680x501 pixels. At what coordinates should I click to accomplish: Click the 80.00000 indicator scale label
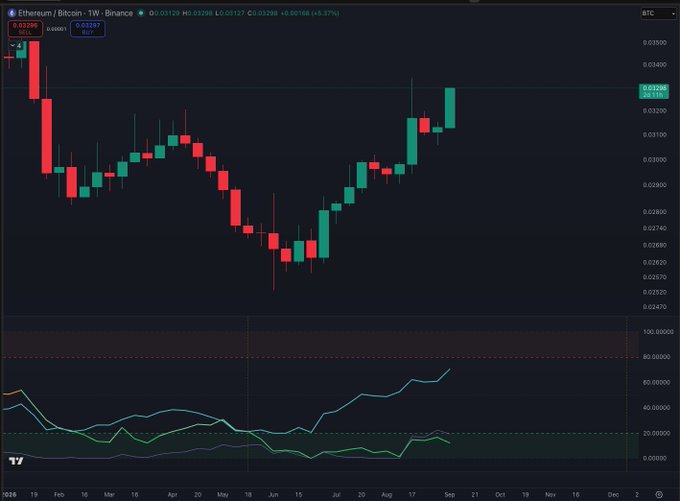(x=658, y=357)
